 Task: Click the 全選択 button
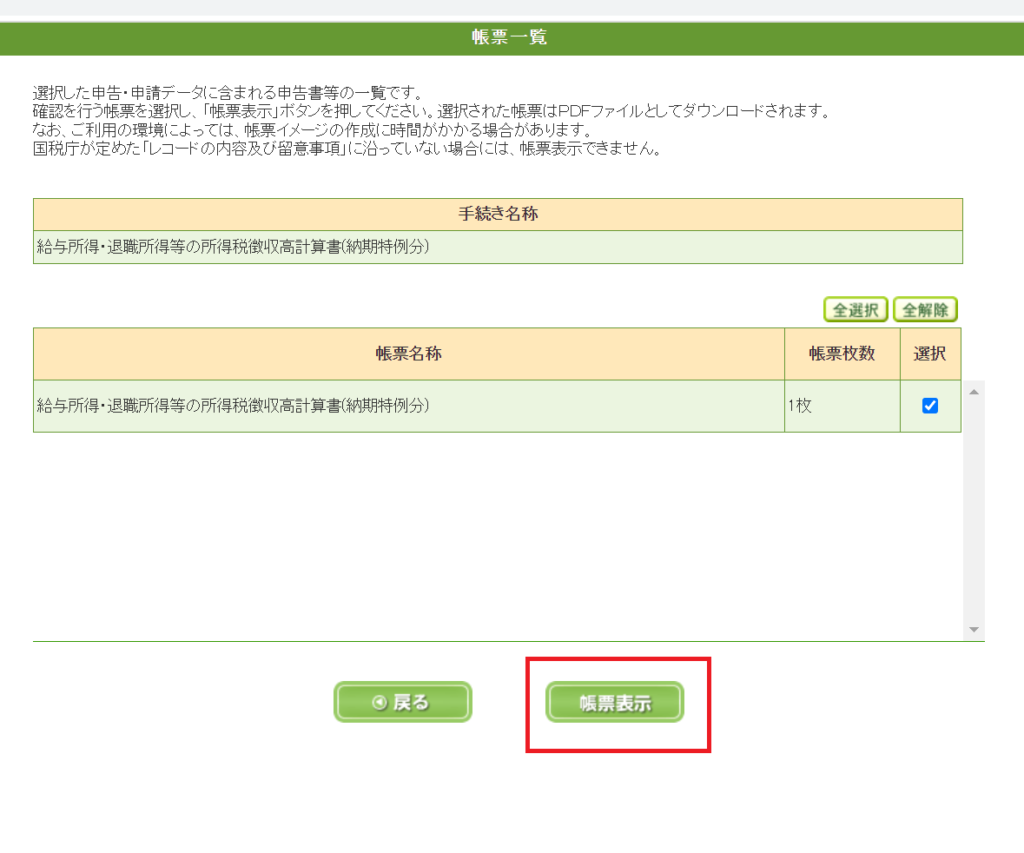[855, 310]
